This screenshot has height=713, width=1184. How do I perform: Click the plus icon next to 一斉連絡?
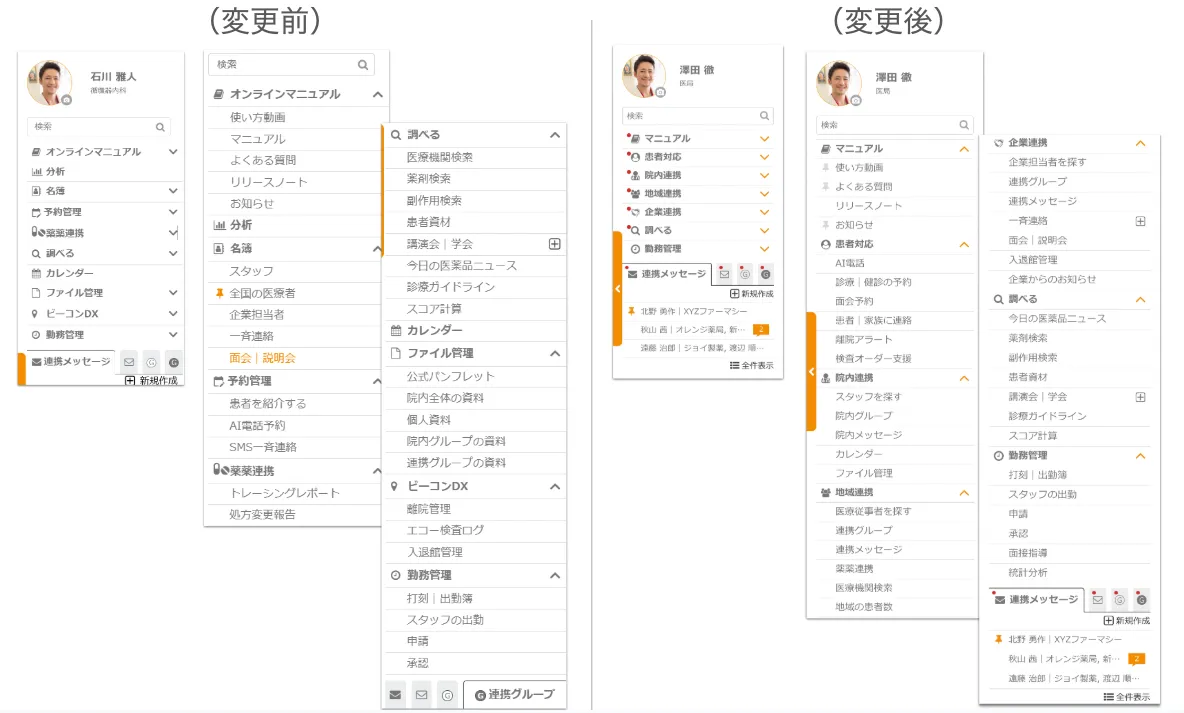coord(1141,221)
